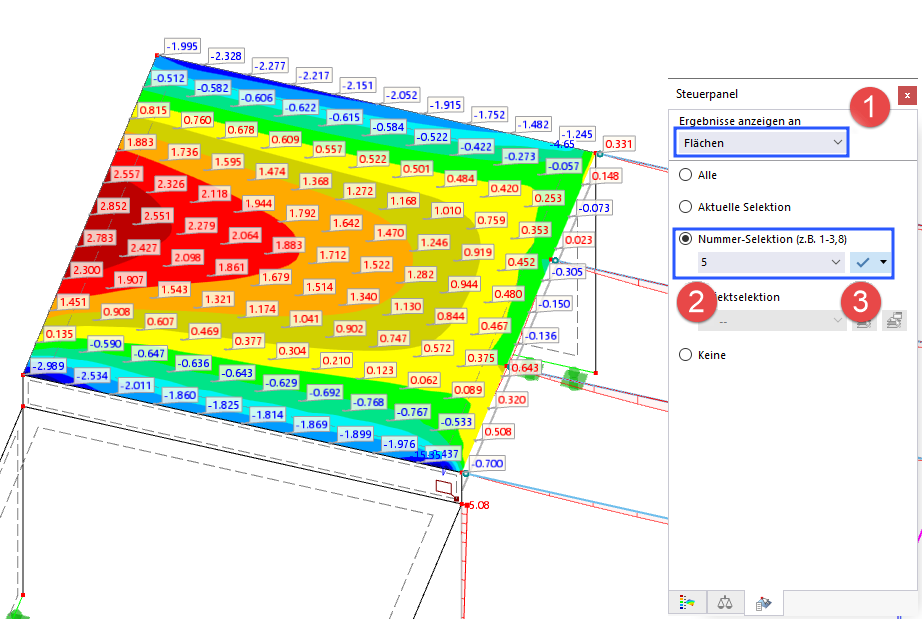Image resolution: width=922 pixels, height=619 pixels.
Task: Click the result value 0.062
Action: tap(424, 380)
